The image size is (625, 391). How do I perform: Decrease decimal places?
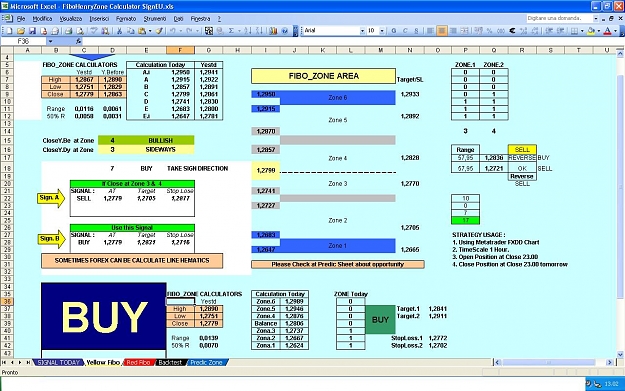(x=535, y=31)
